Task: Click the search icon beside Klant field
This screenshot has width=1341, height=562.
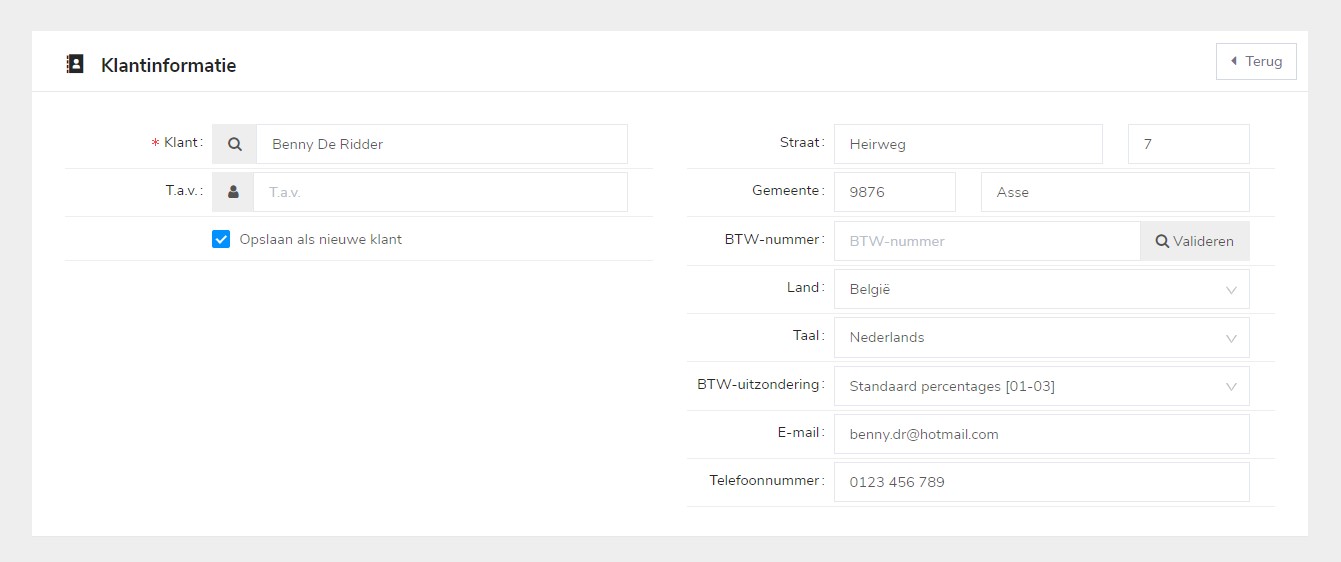Action: [235, 144]
